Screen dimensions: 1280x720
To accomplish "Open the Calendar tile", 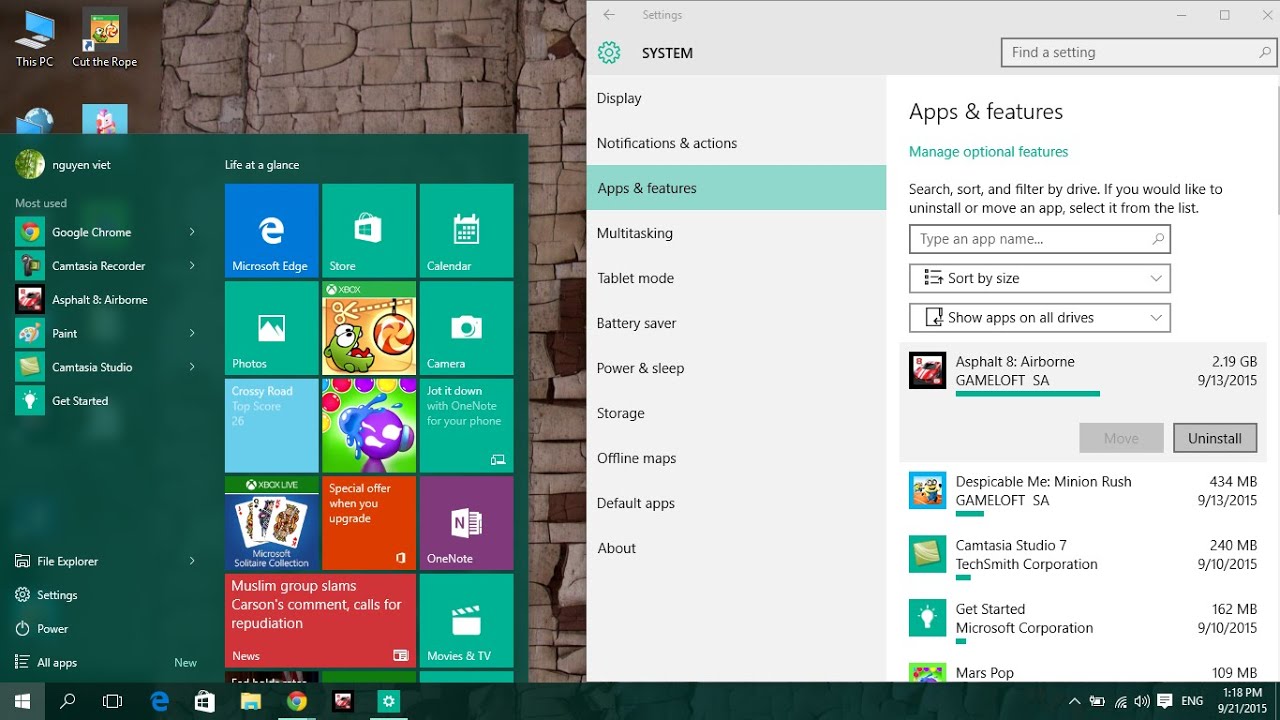I will pos(466,231).
